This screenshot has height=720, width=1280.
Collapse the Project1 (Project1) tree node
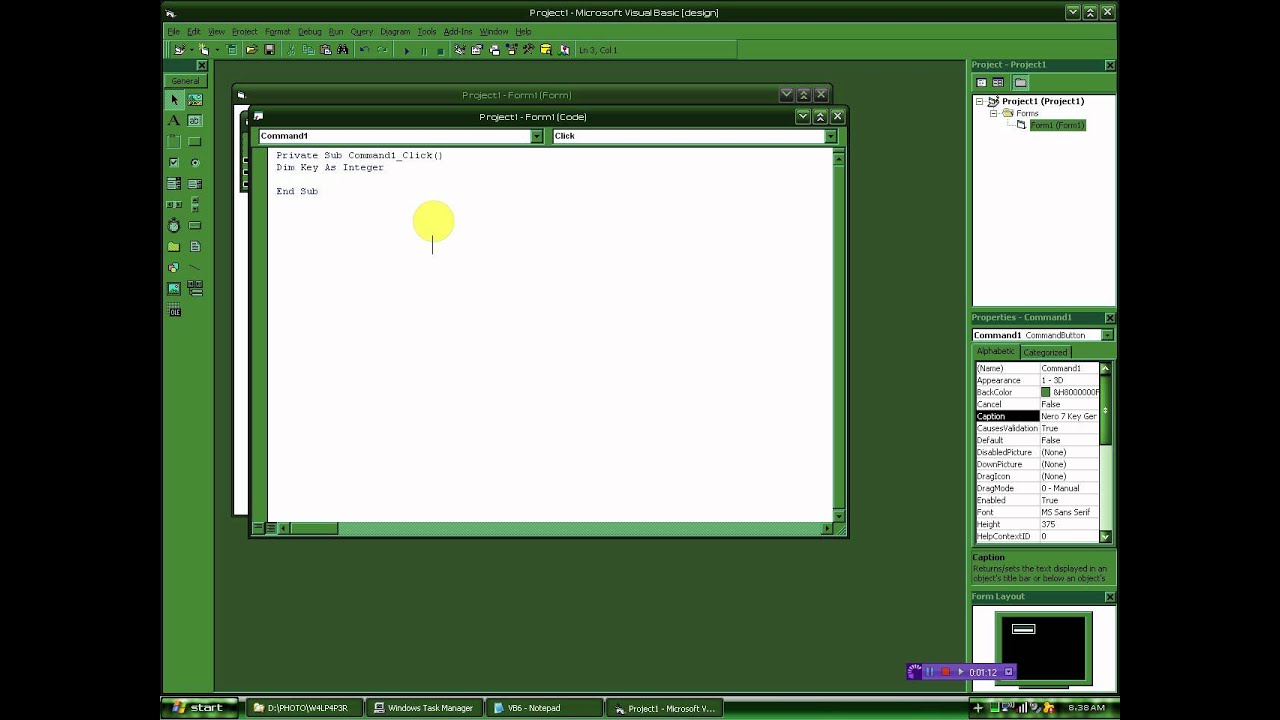(x=980, y=102)
